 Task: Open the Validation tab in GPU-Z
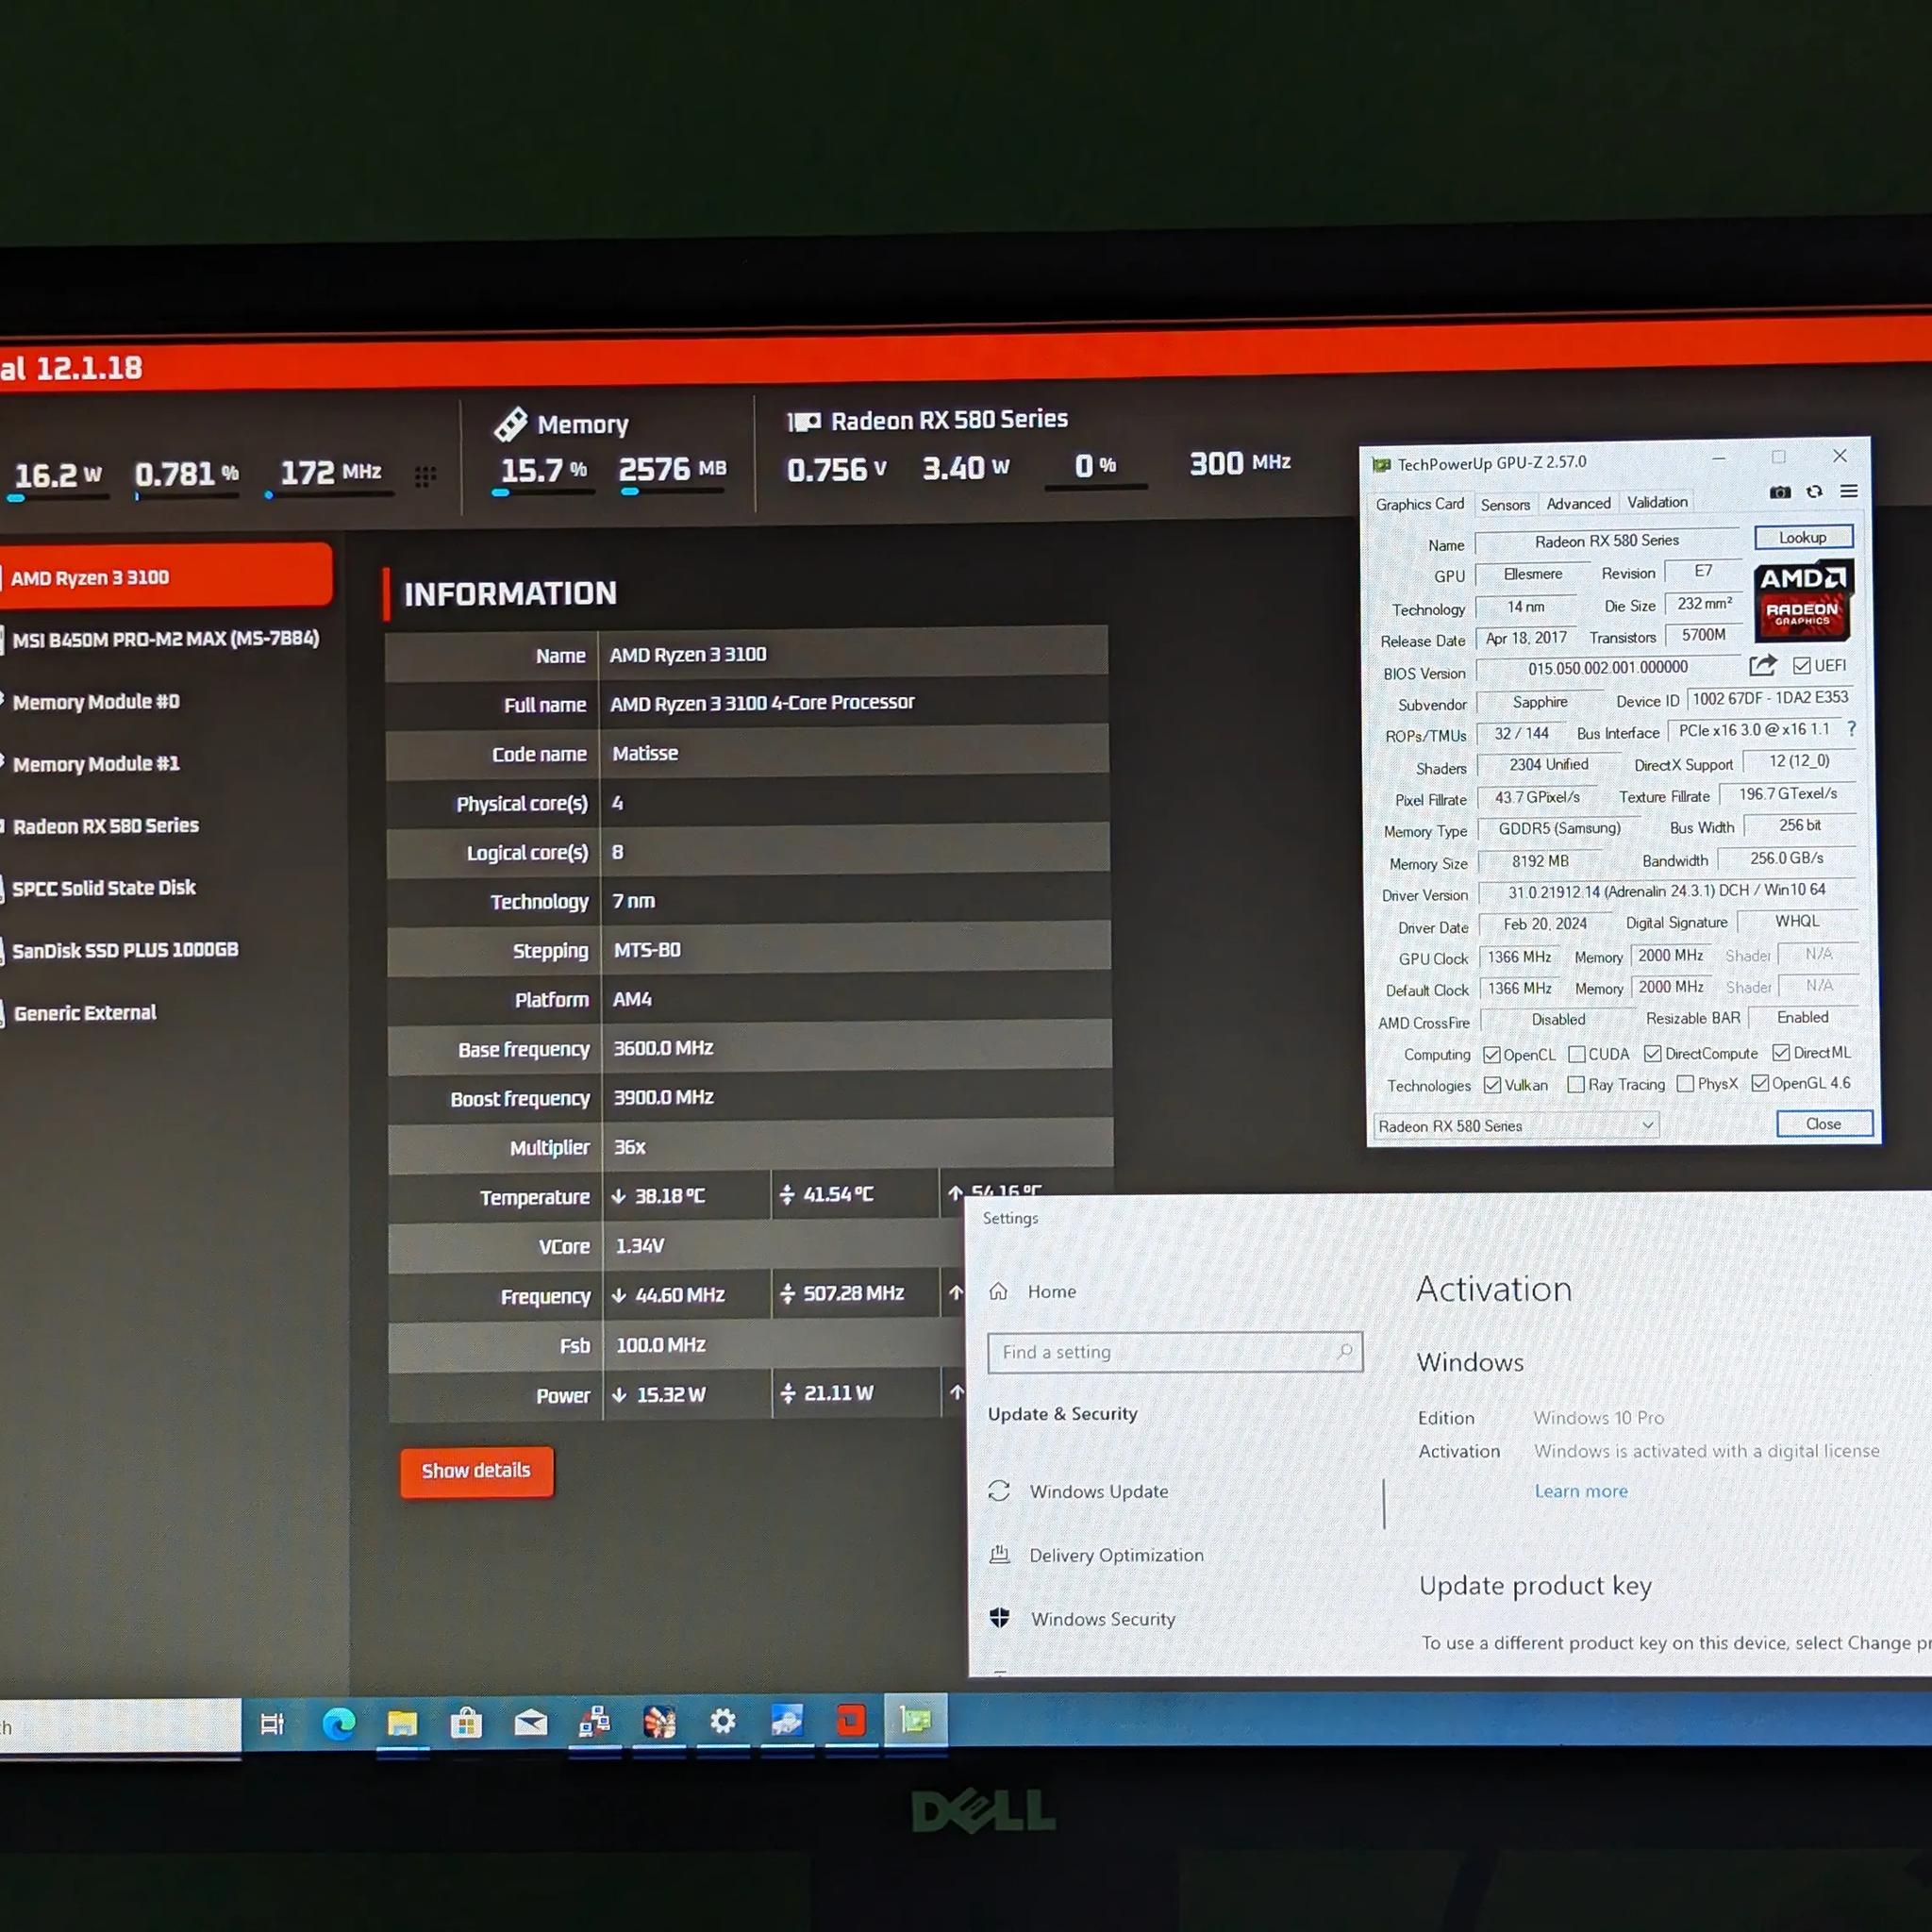pyautogui.click(x=1657, y=502)
